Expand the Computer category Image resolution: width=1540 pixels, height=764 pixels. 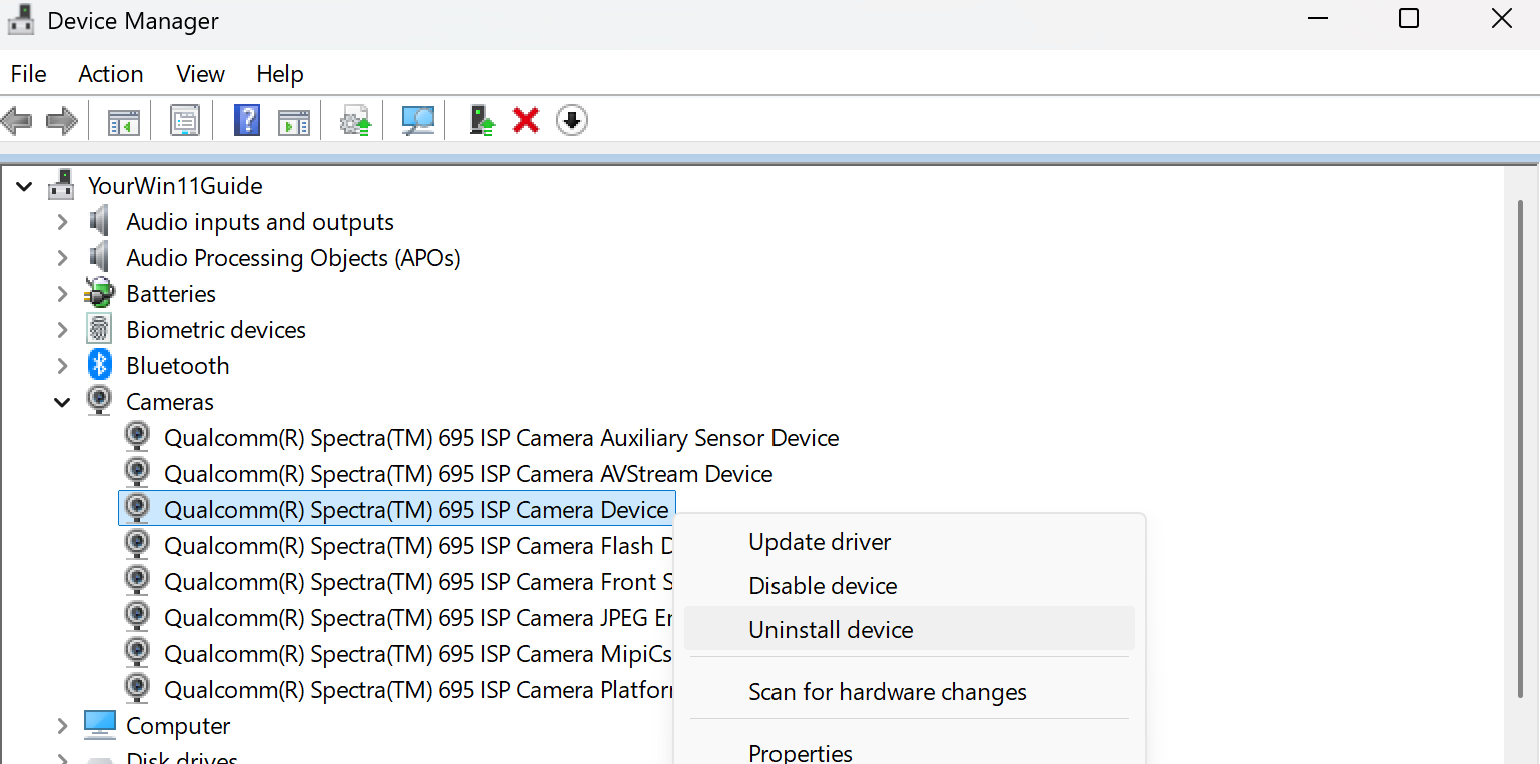click(x=62, y=726)
